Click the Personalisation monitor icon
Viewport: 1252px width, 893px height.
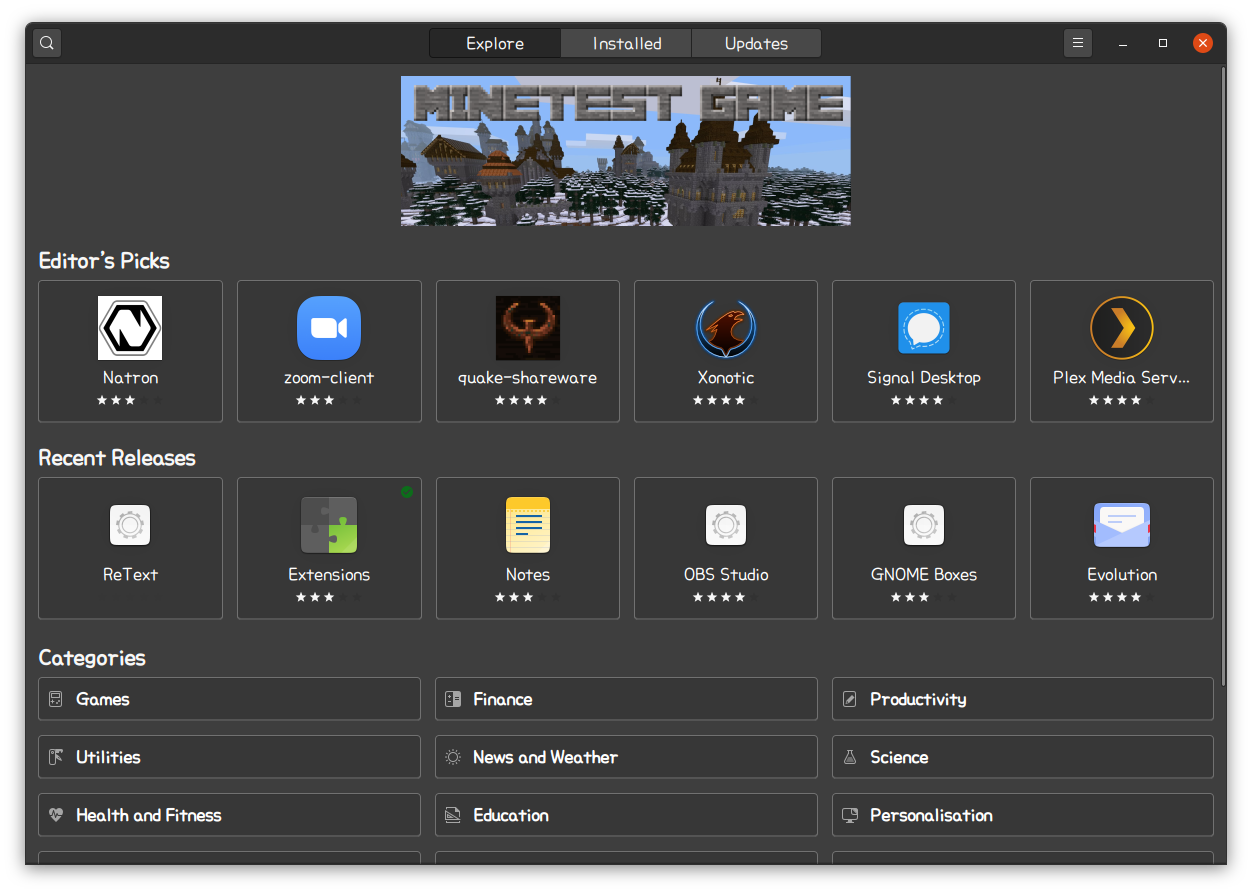pyautogui.click(x=850, y=815)
